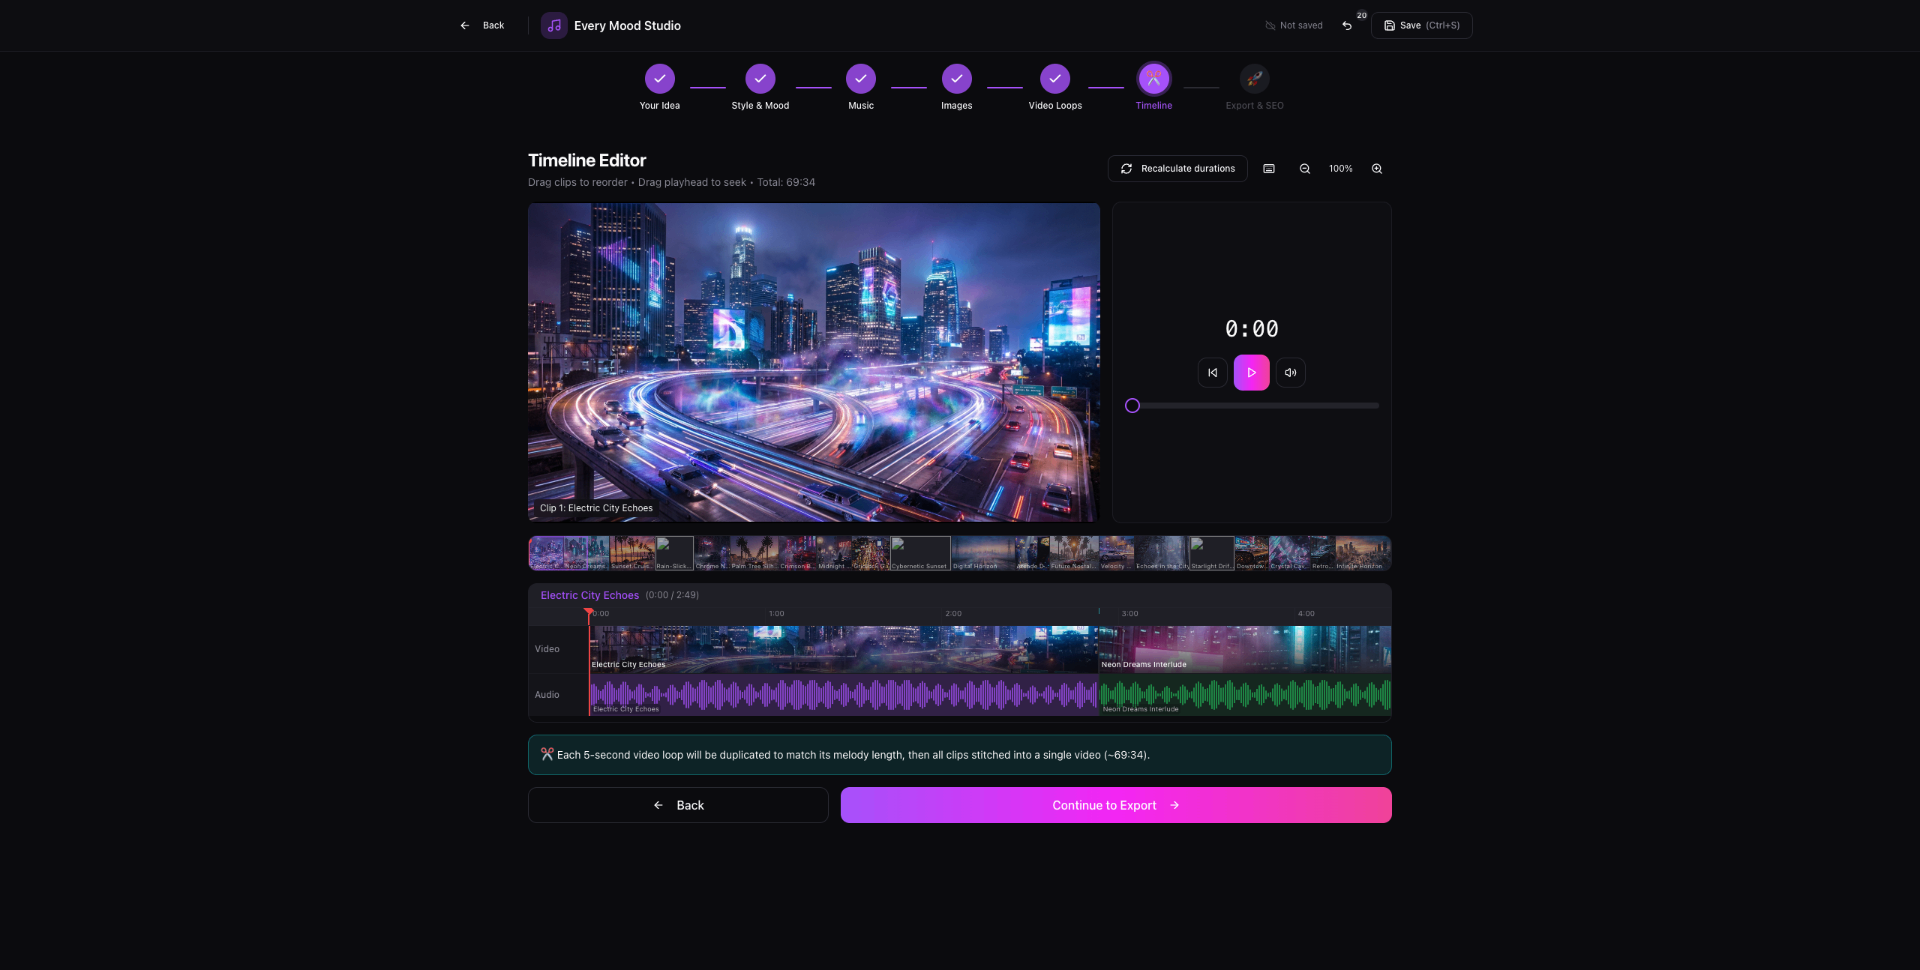Select the Palm Tree Silhouette clip thumbnail
This screenshot has width=1920, height=970.
click(x=755, y=553)
